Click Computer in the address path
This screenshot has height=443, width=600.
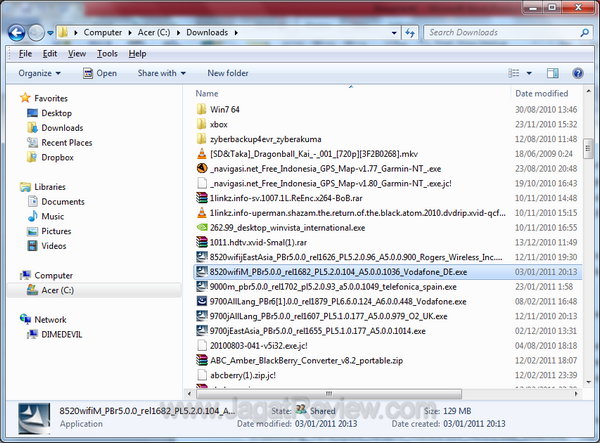[x=103, y=33]
